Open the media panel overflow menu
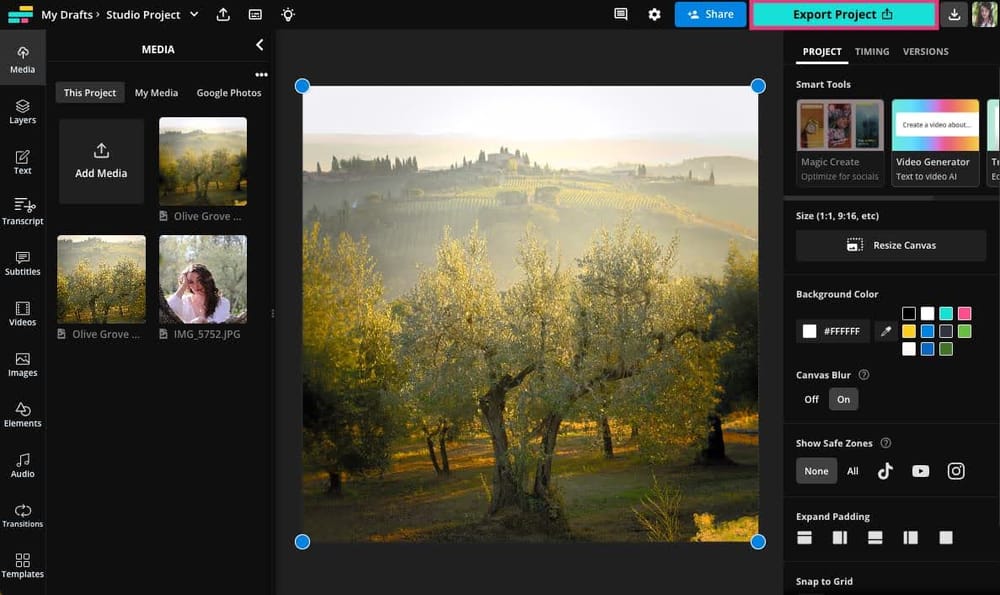 pyautogui.click(x=262, y=73)
